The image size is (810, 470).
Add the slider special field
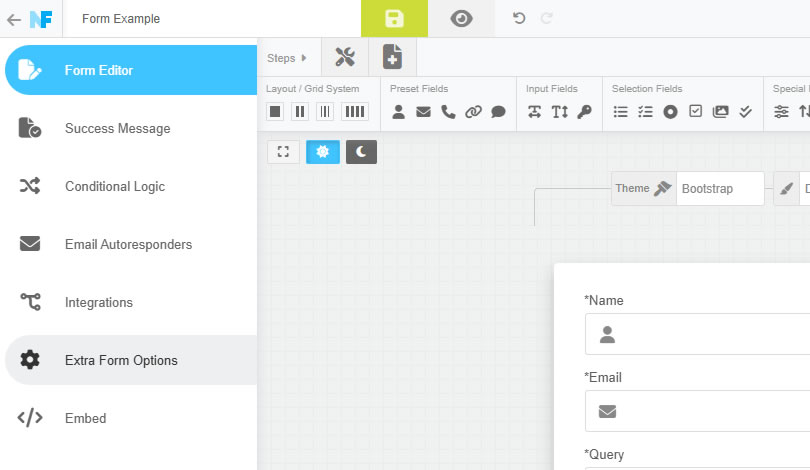tap(781, 112)
